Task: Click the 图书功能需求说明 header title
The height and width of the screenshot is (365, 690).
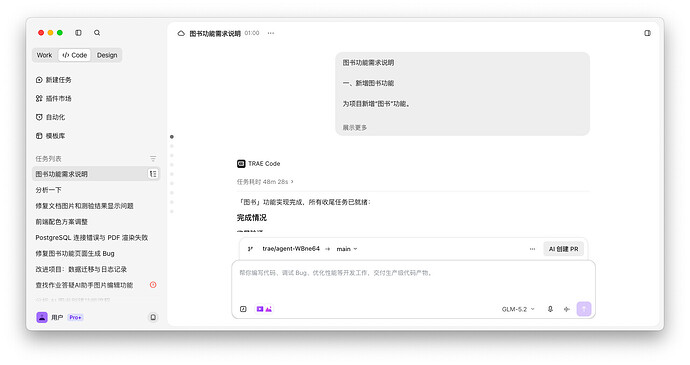Action: [x=215, y=33]
